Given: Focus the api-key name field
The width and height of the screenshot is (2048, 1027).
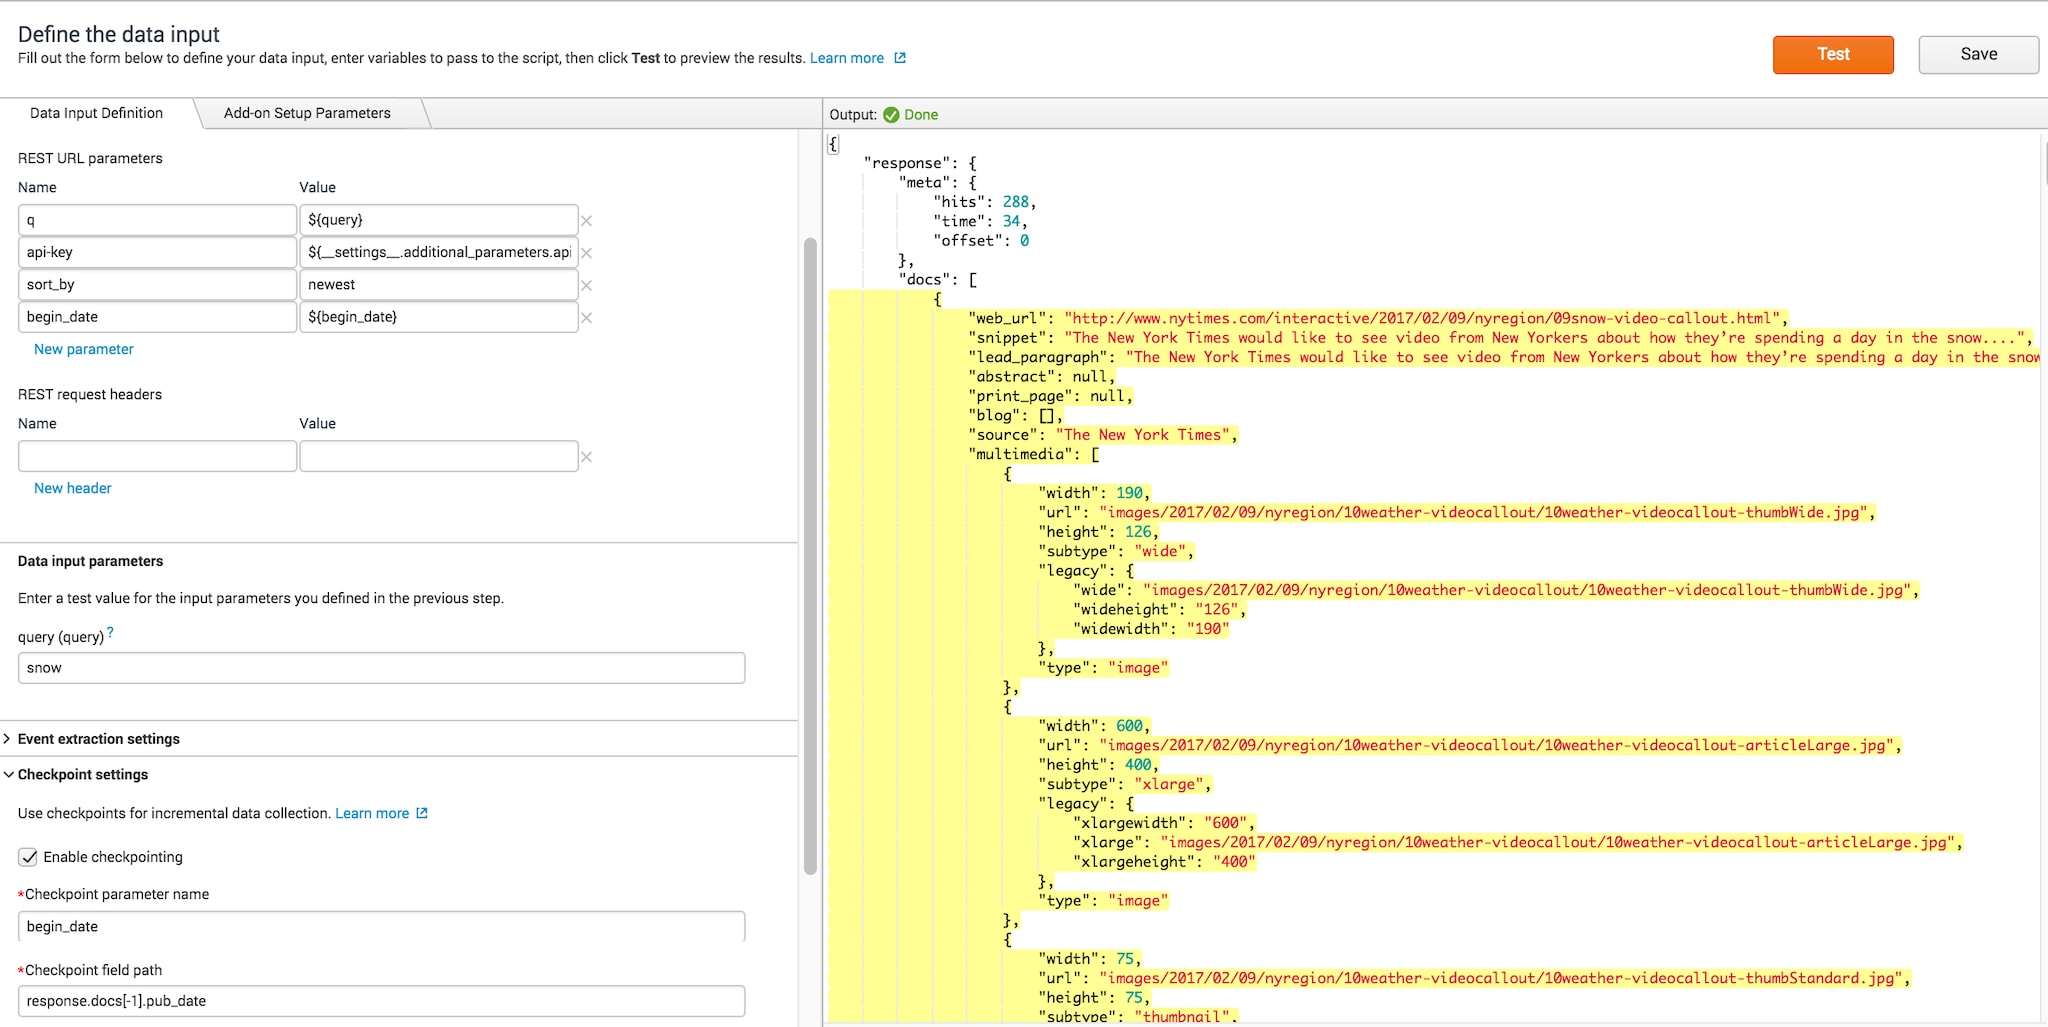Looking at the screenshot, I should (x=157, y=252).
